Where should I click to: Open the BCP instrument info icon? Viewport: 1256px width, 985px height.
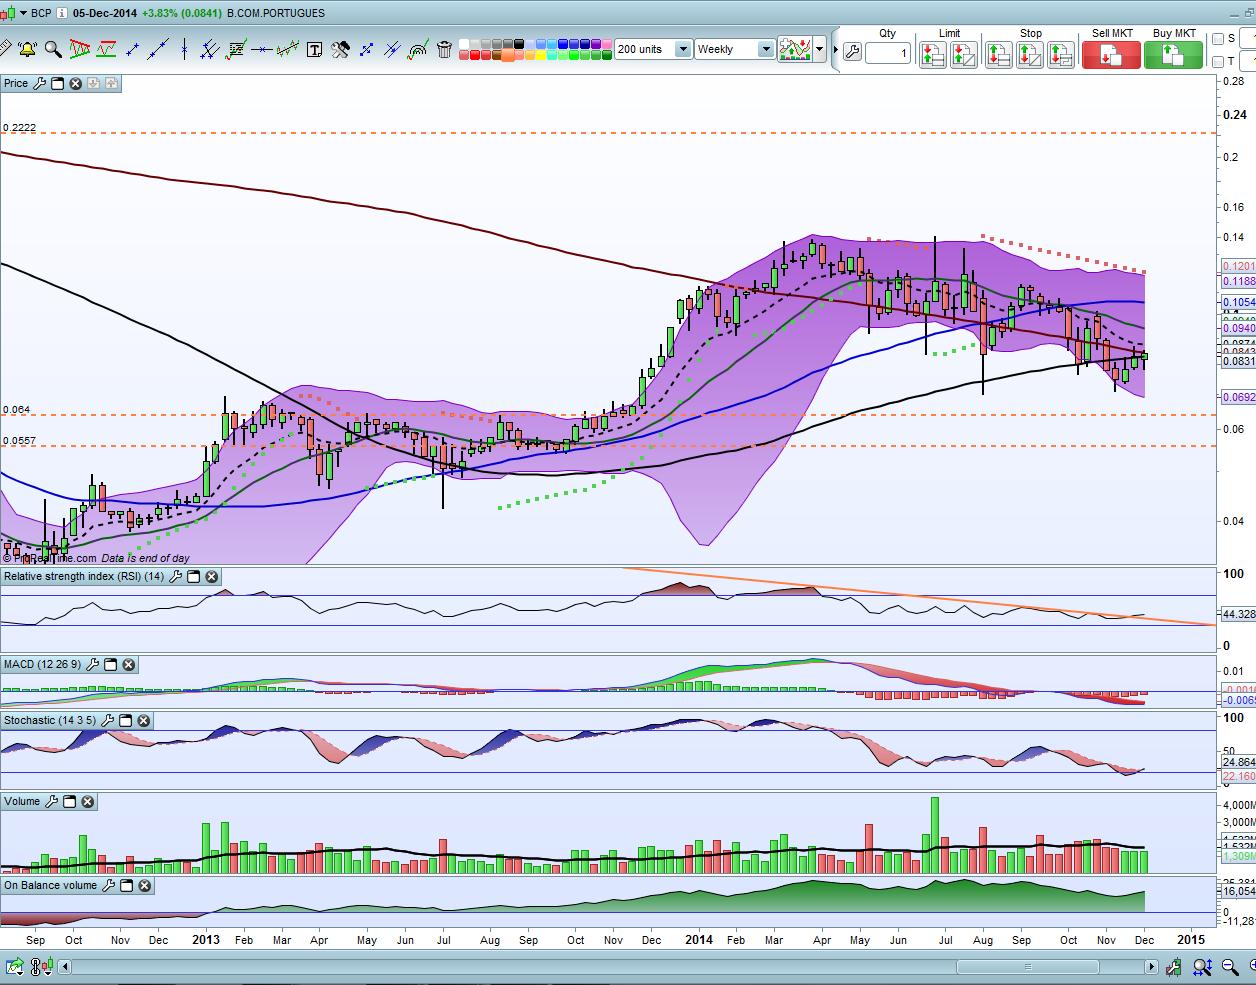click(62, 14)
